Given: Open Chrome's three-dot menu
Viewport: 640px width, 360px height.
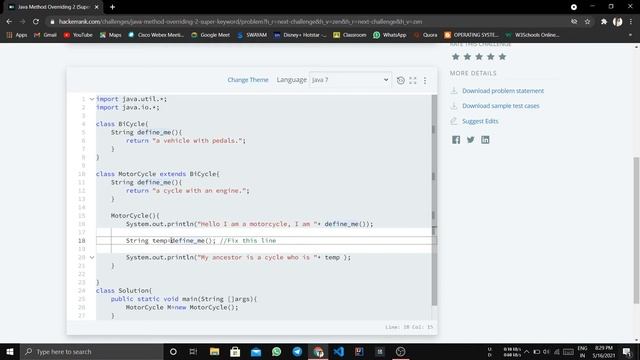Looking at the screenshot, I should 631,22.
